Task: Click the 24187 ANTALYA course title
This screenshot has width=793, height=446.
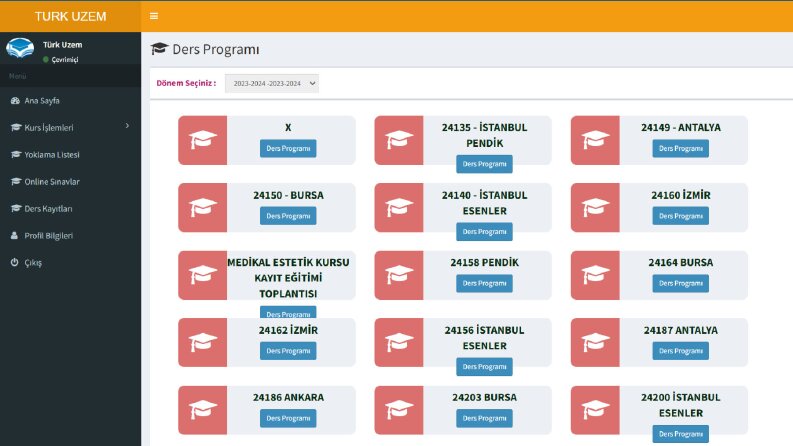Action: [681, 330]
